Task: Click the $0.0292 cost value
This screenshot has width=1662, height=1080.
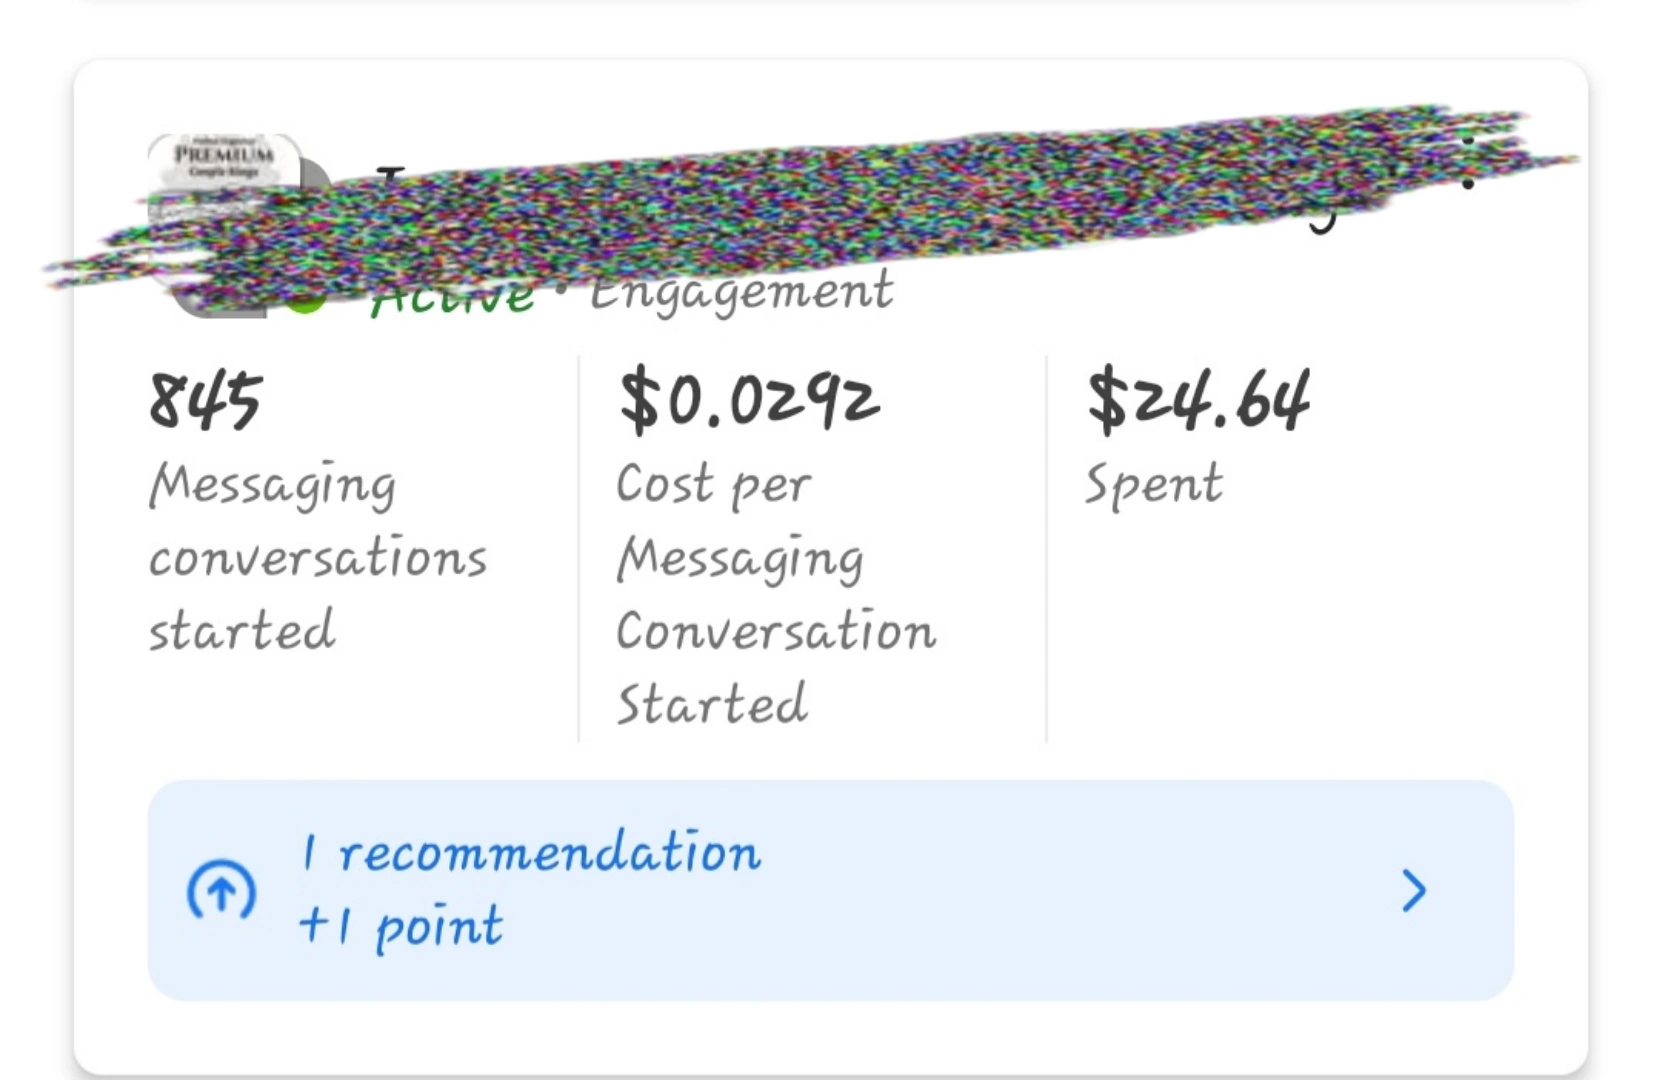Action: (x=749, y=400)
